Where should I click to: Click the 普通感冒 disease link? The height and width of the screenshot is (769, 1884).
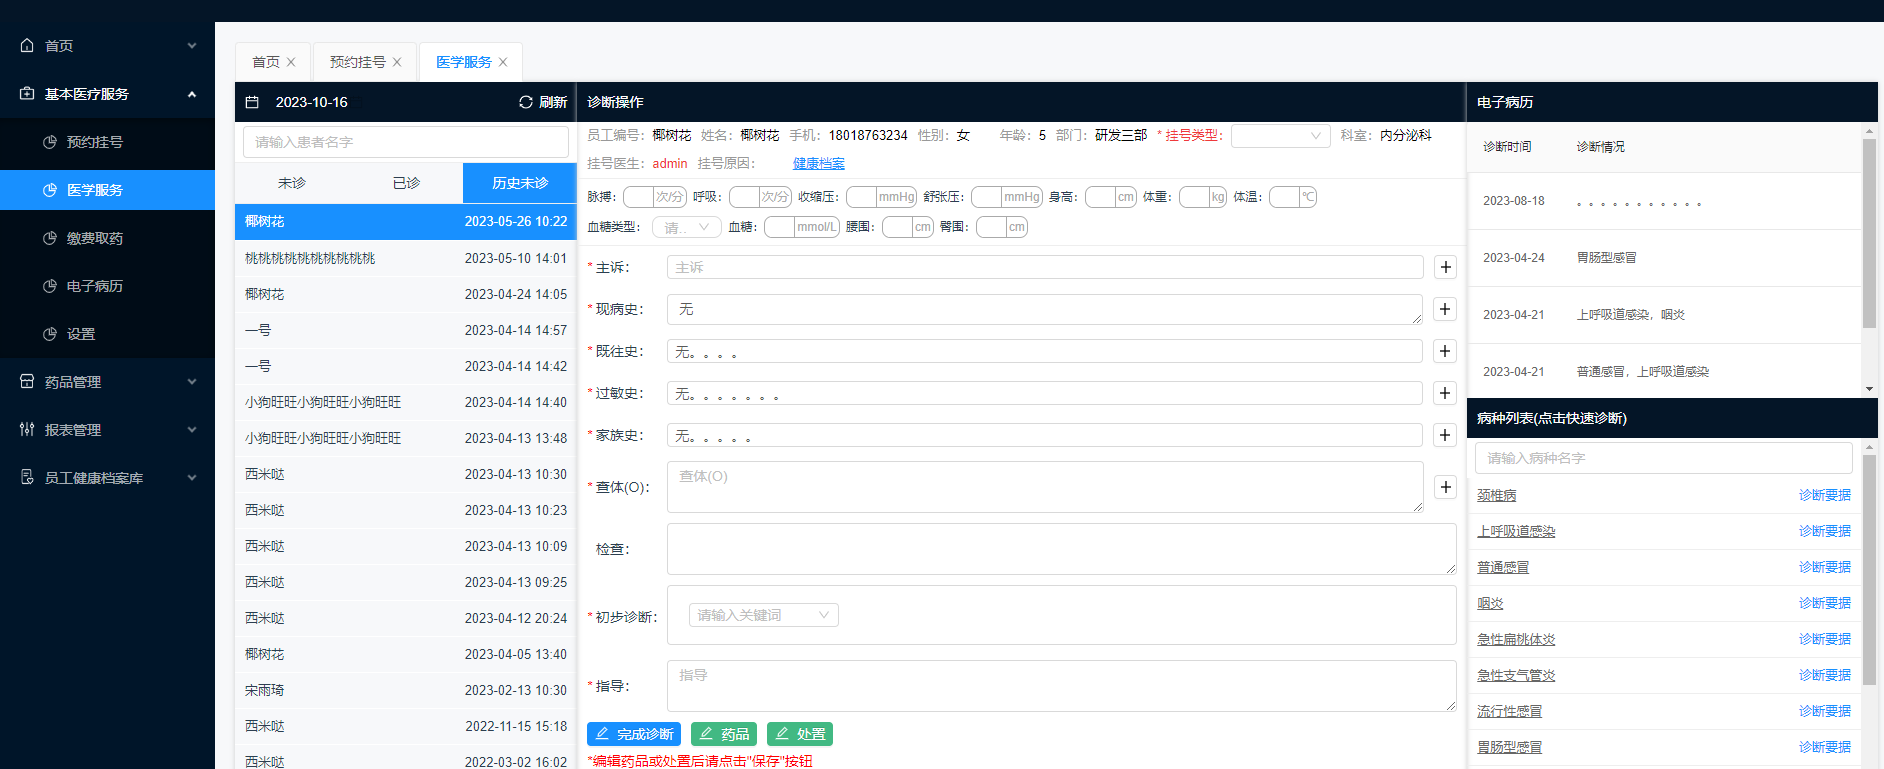coord(1503,567)
